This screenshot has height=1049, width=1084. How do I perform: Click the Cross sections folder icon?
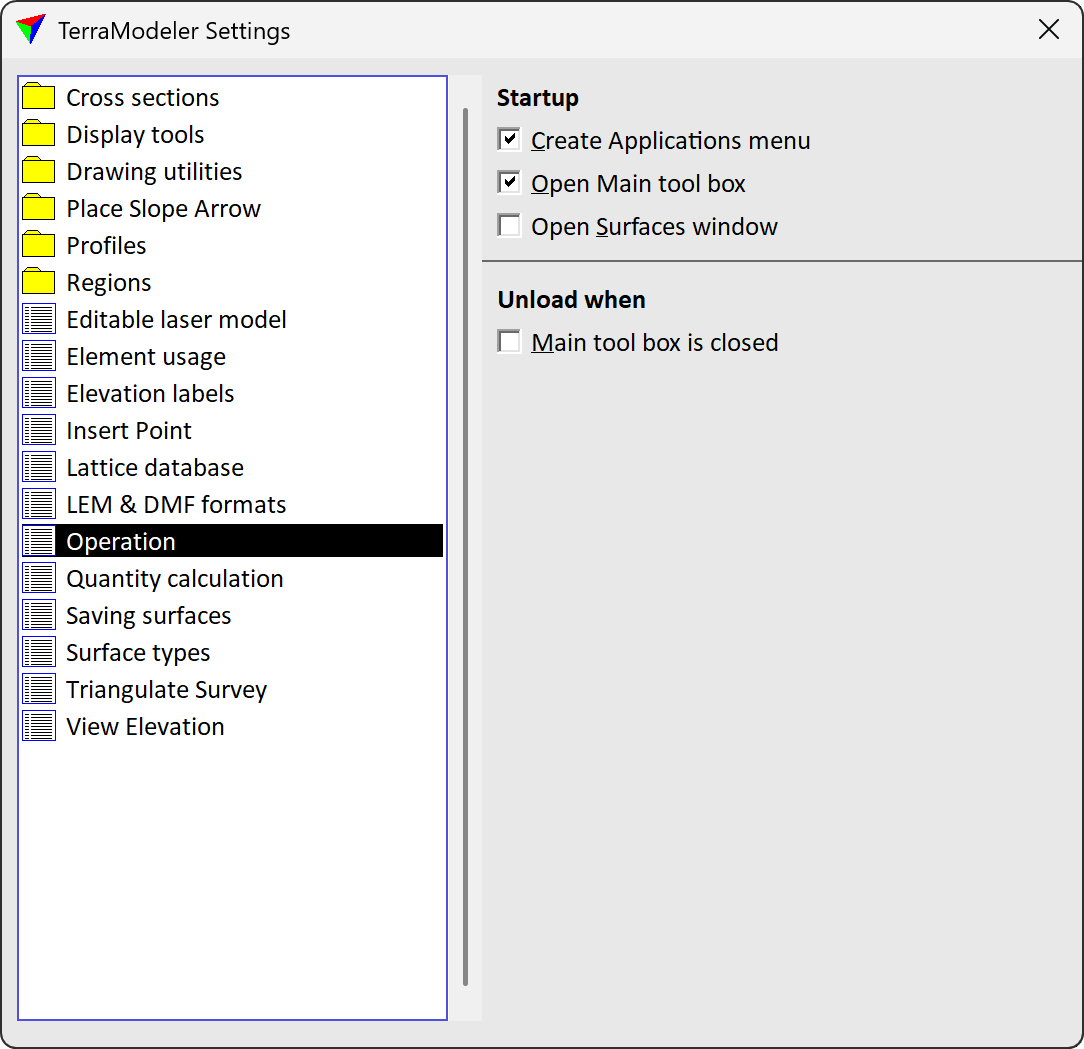[x=39, y=97]
